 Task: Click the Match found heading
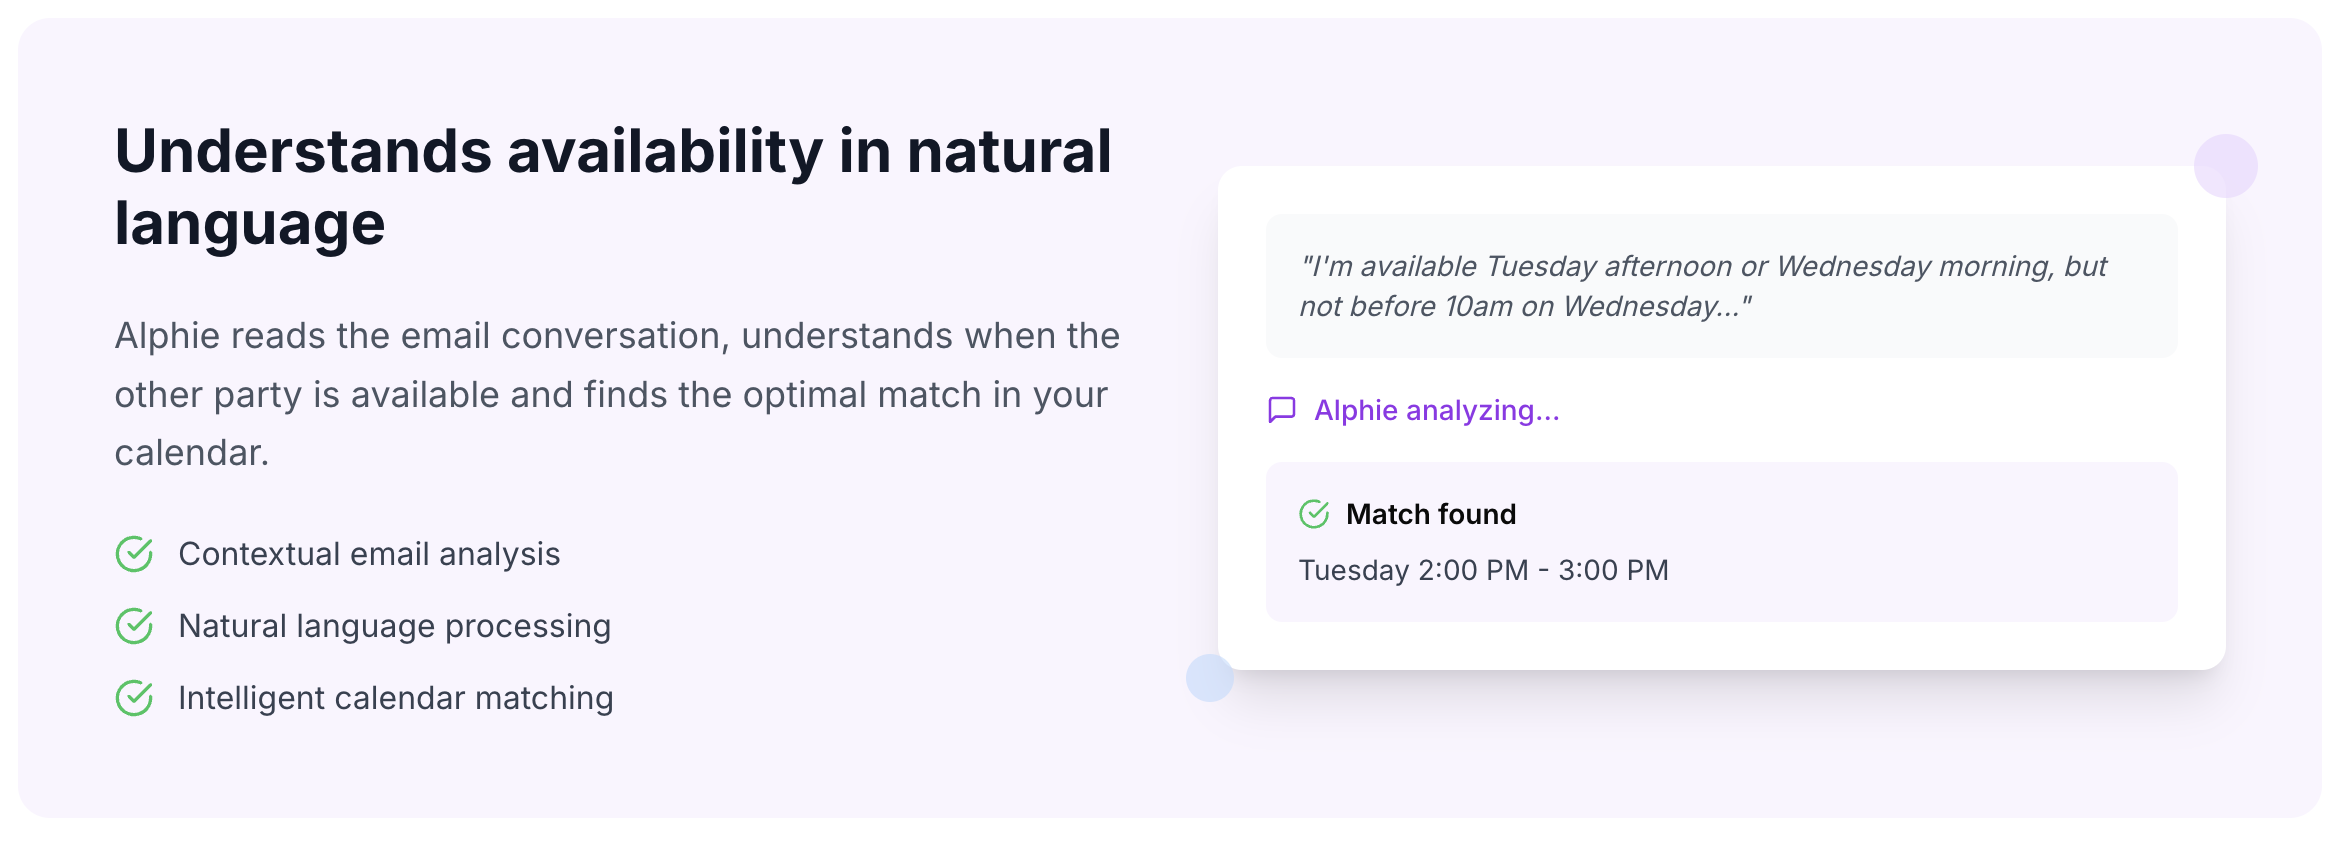coord(1431,514)
